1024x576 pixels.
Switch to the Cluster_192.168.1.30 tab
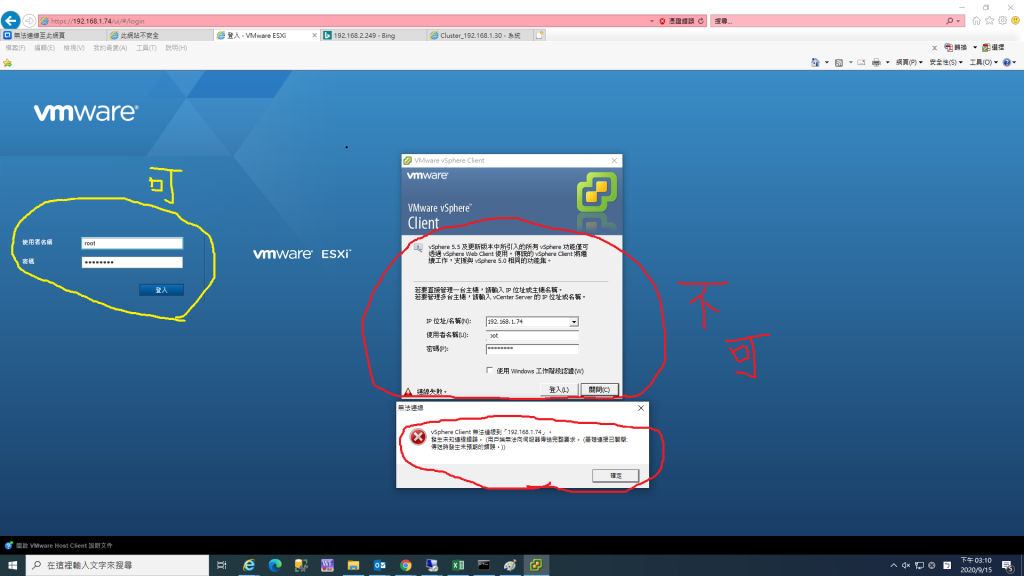(x=480, y=35)
